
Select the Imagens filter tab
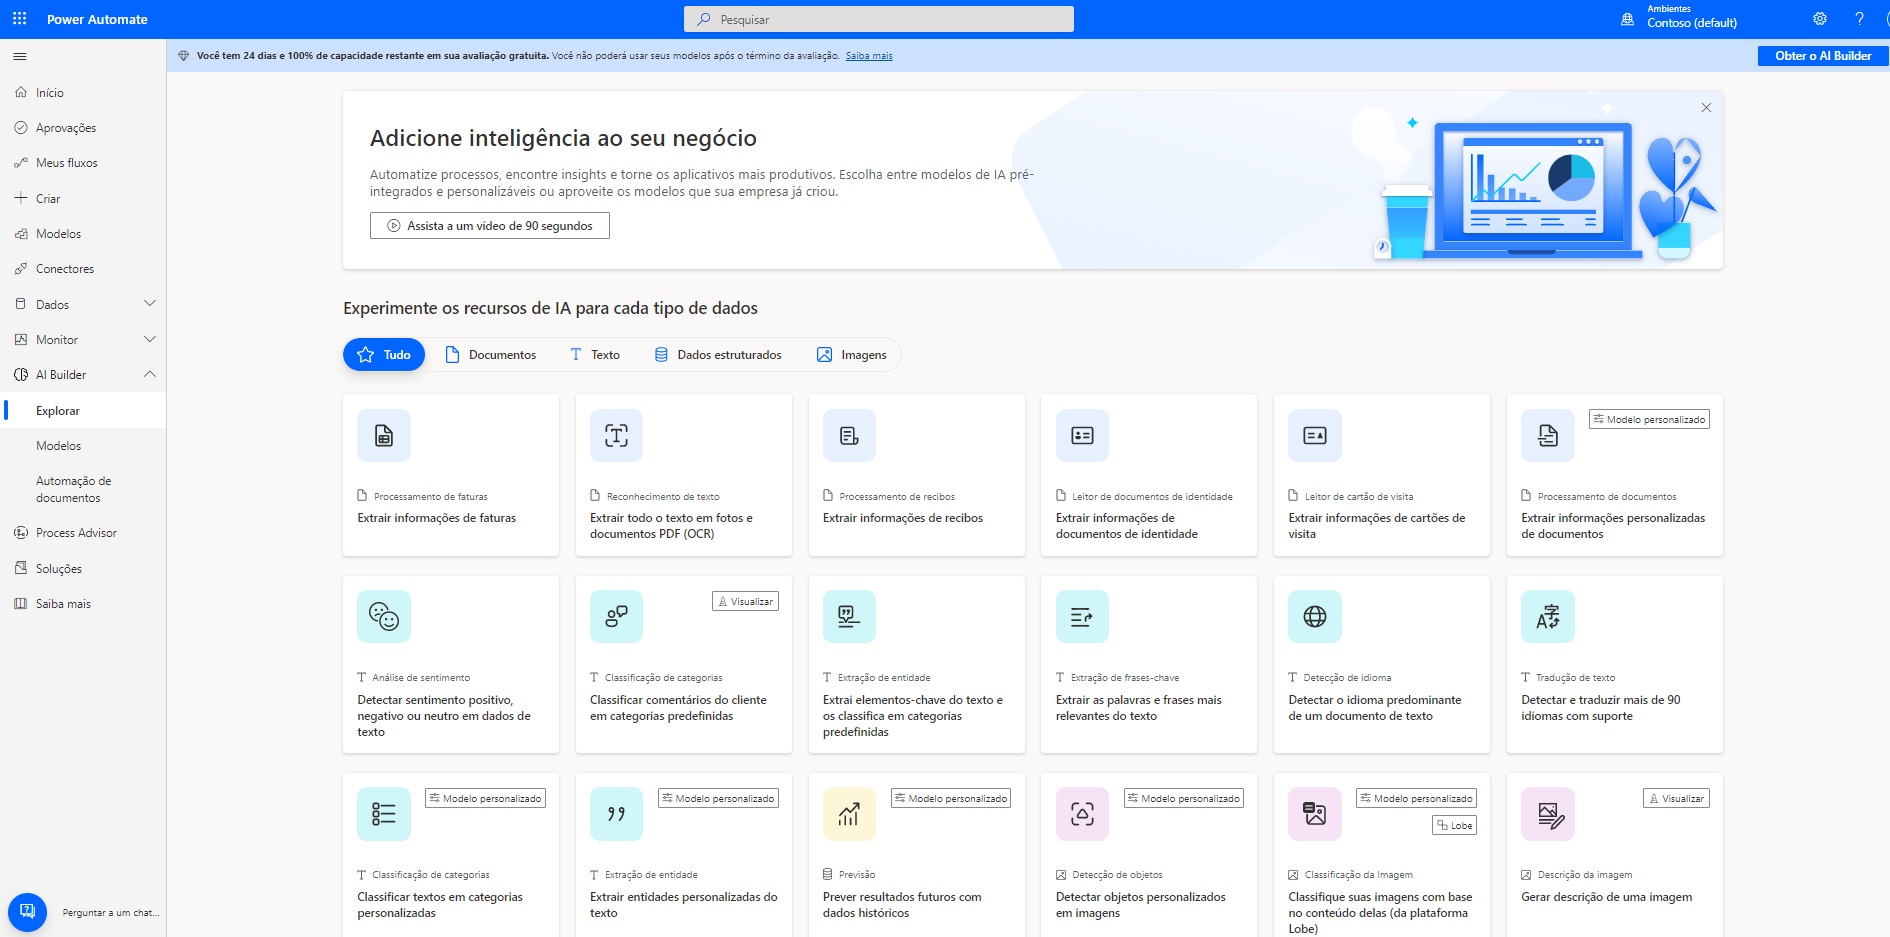(x=852, y=355)
